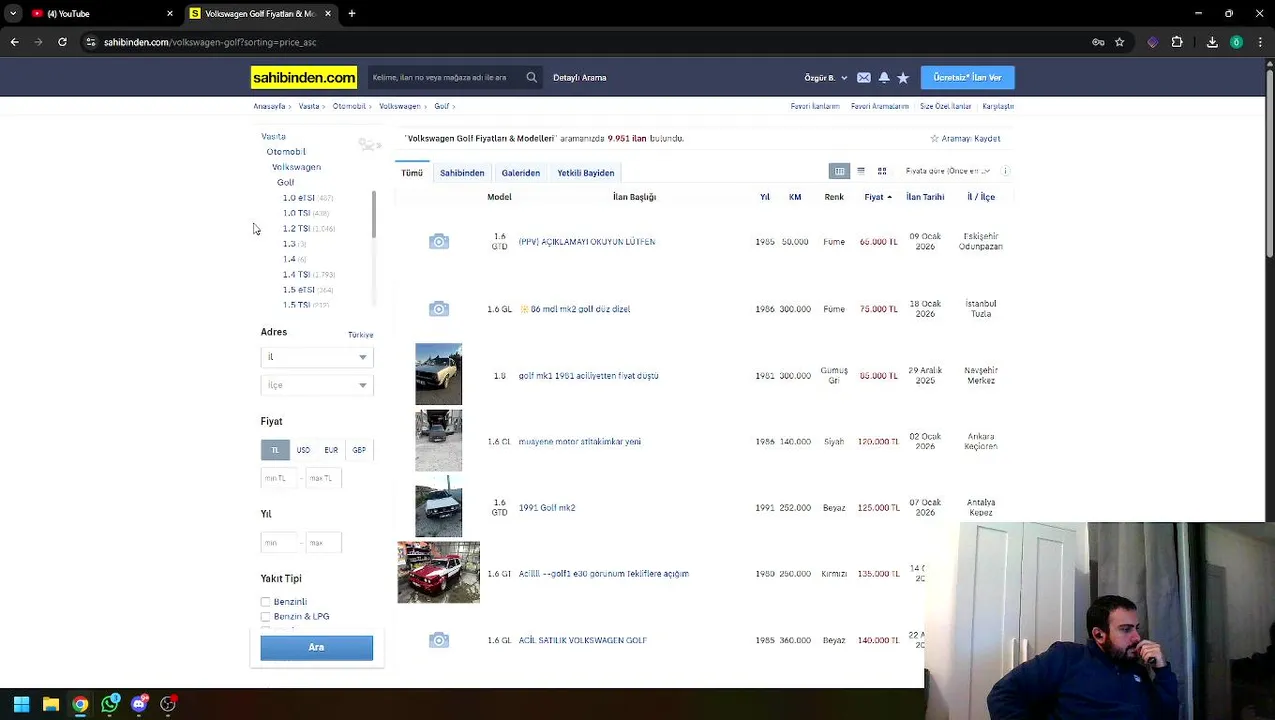Sort by the Fiyat column header
The height and width of the screenshot is (720, 1275).
pos(877,197)
